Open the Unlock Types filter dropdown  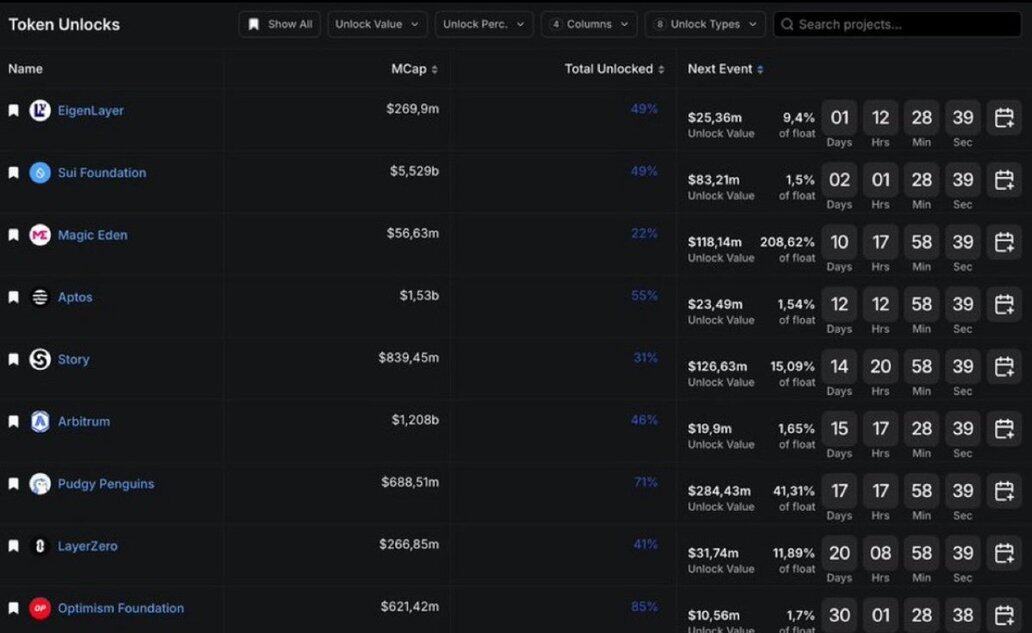click(705, 24)
